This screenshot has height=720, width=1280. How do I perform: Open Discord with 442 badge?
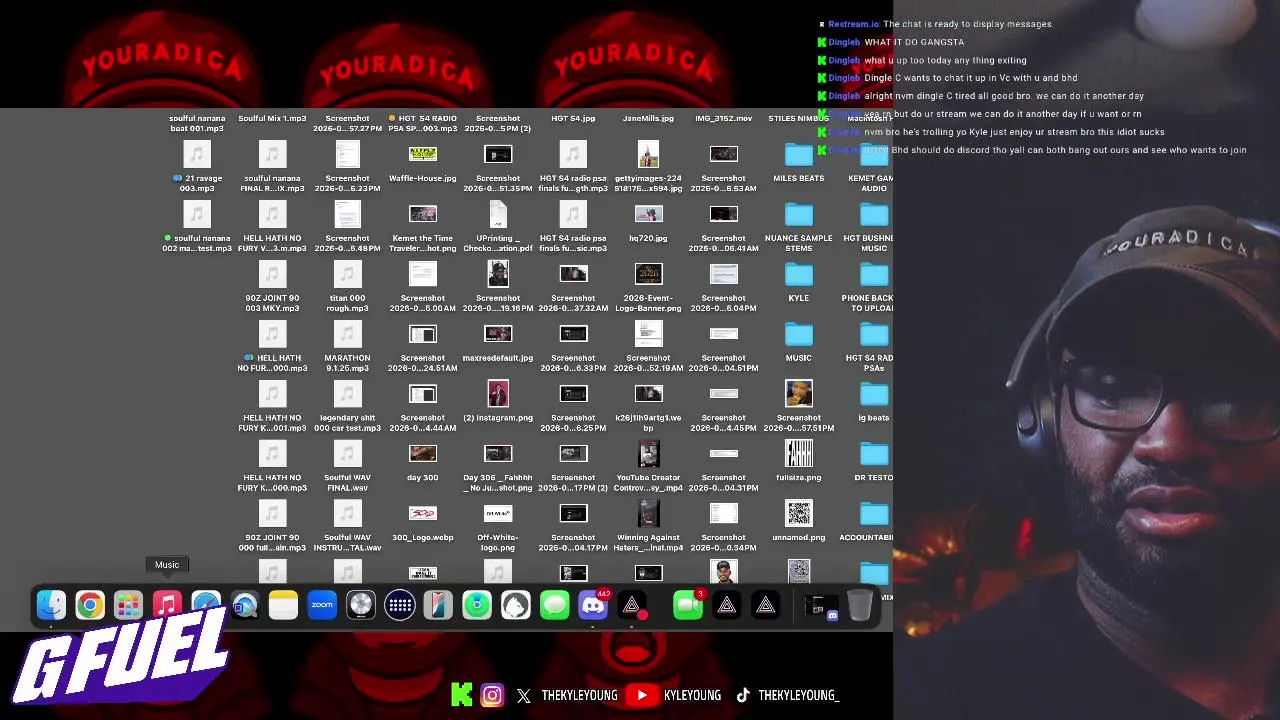(593, 605)
